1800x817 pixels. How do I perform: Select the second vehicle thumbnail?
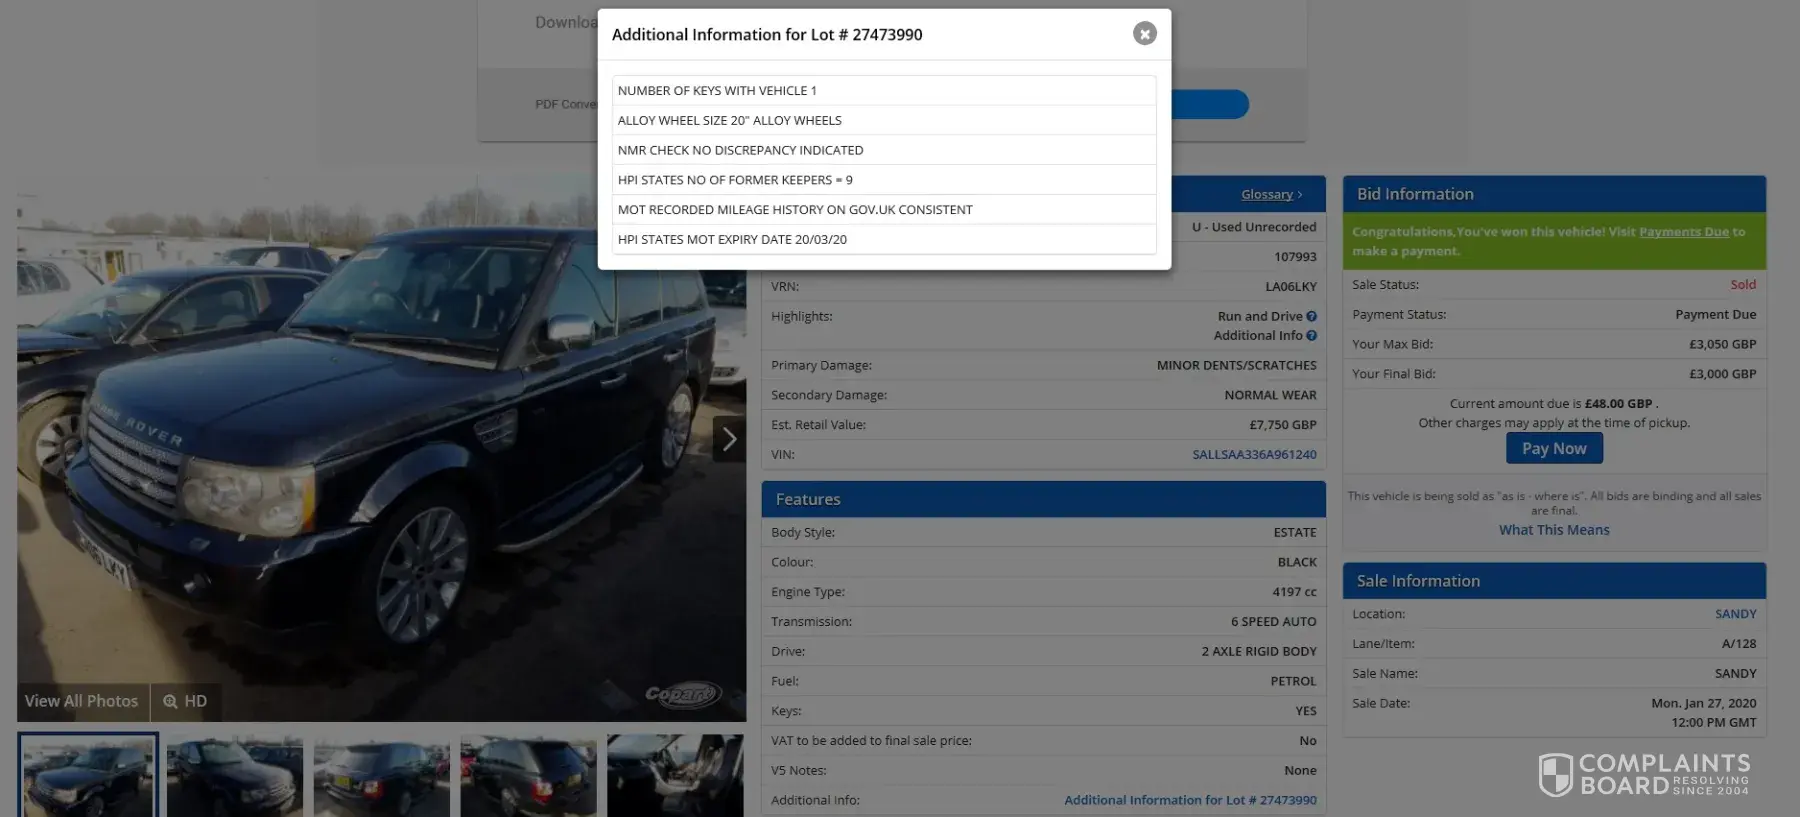click(235, 775)
